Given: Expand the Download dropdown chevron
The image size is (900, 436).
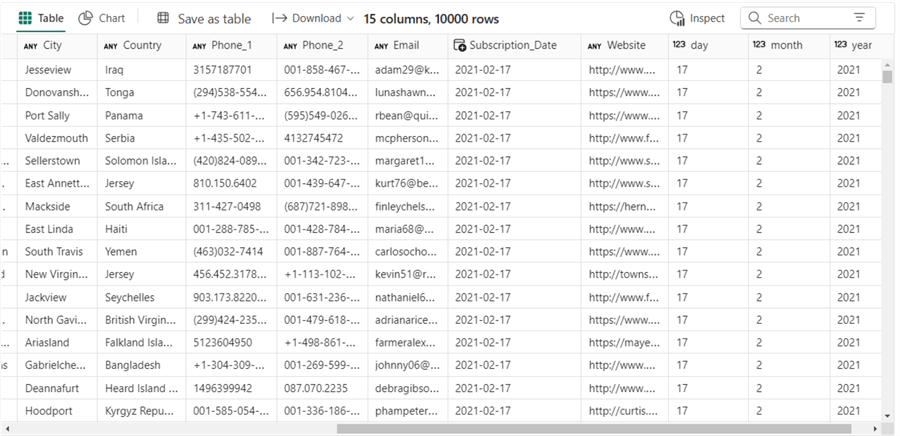Looking at the screenshot, I should [350, 18].
